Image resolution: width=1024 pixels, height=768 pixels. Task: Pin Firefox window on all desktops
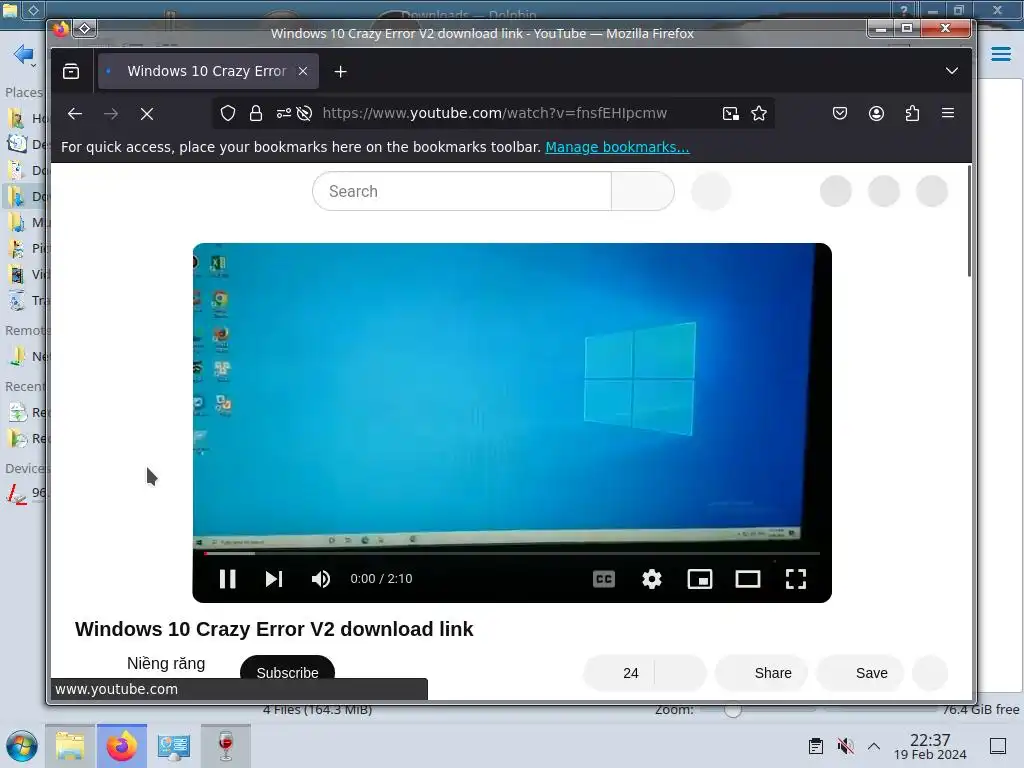tap(85, 28)
